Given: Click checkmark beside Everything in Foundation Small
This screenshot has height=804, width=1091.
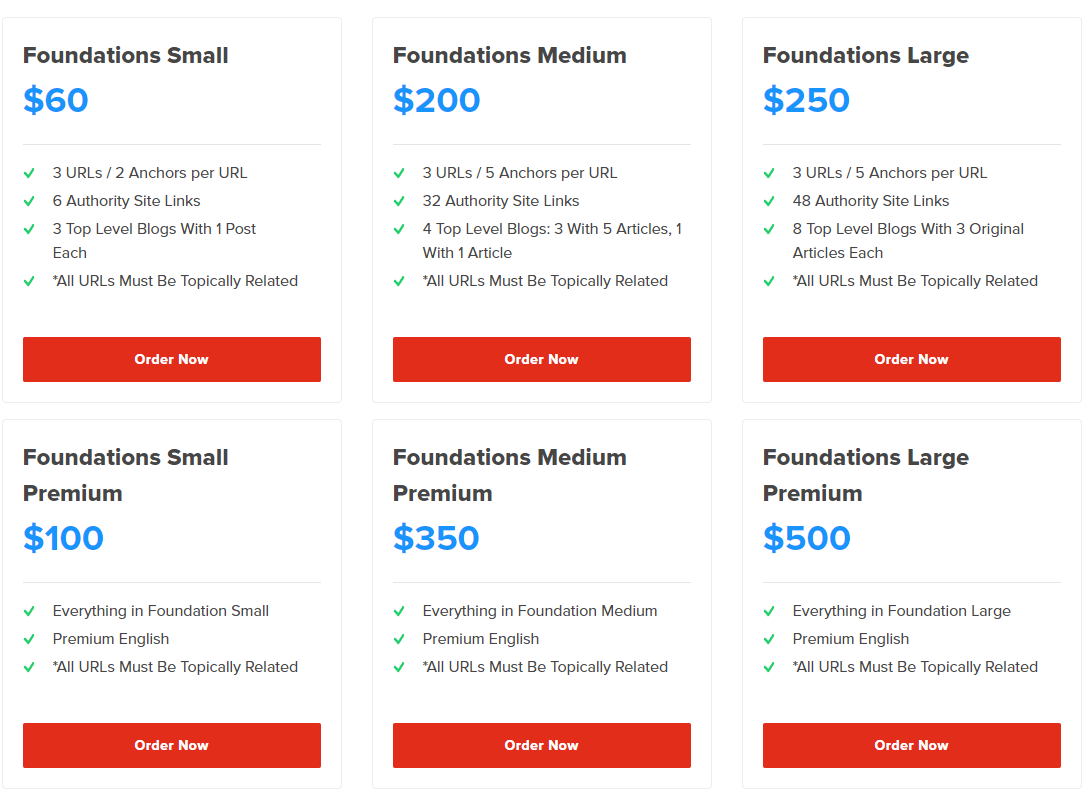Looking at the screenshot, I should click(x=29, y=611).
